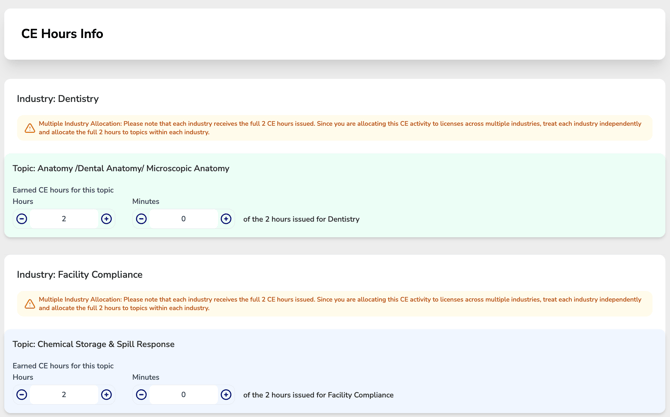670x417 pixels.
Task: Click the Industry: Facility Compliance heading
Action: (79, 275)
